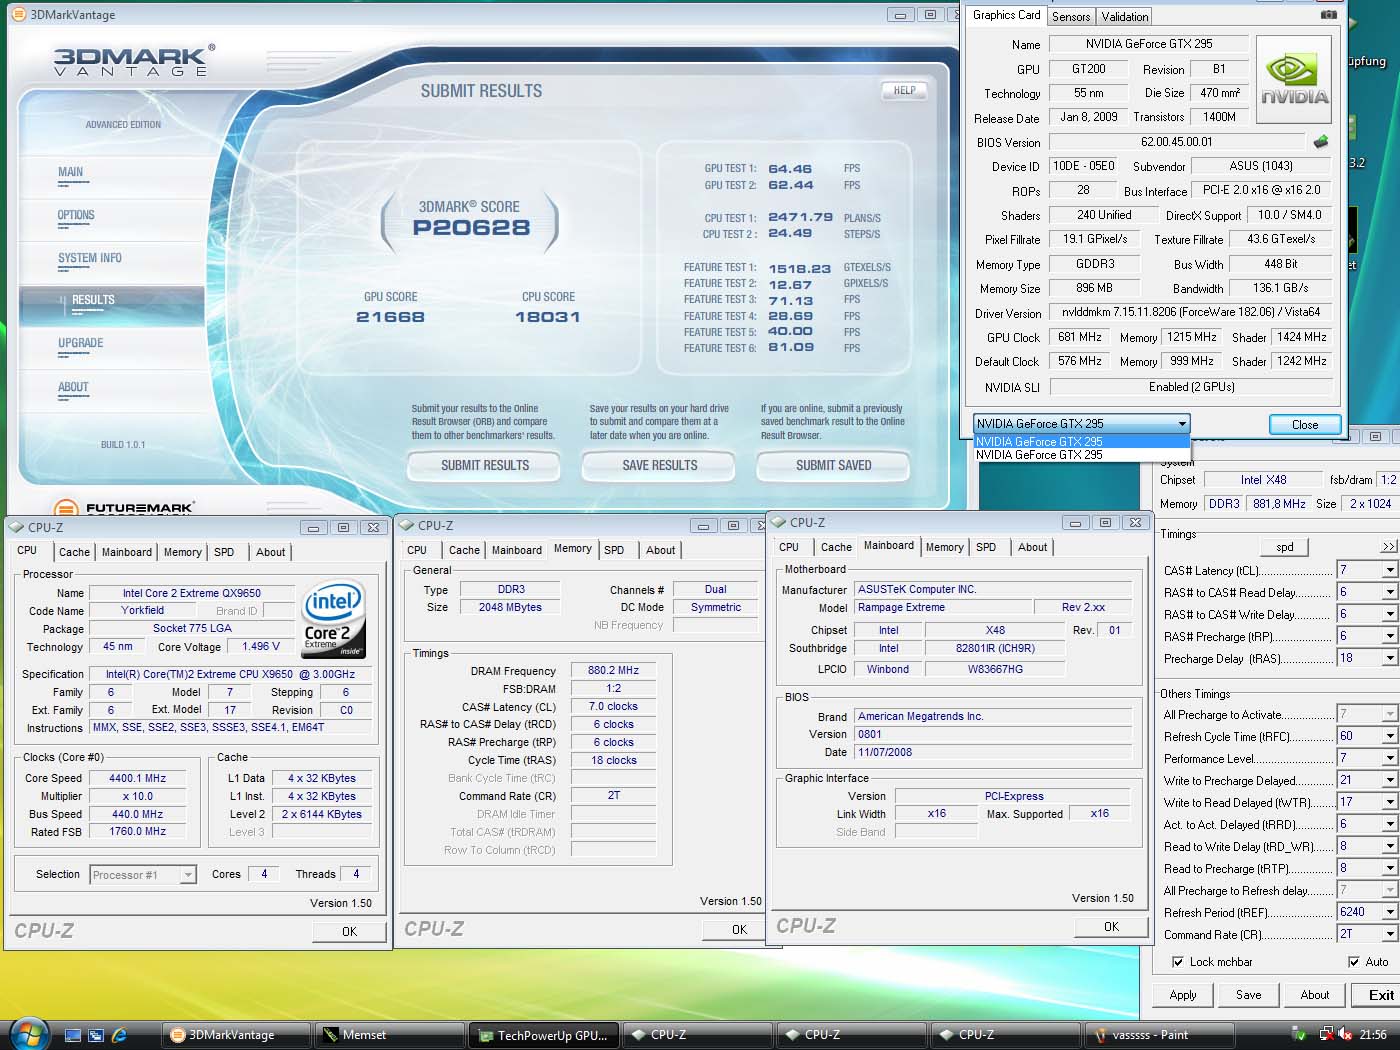Open the Refresh Cycle Time (tRFC) dropdown

(1389, 736)
